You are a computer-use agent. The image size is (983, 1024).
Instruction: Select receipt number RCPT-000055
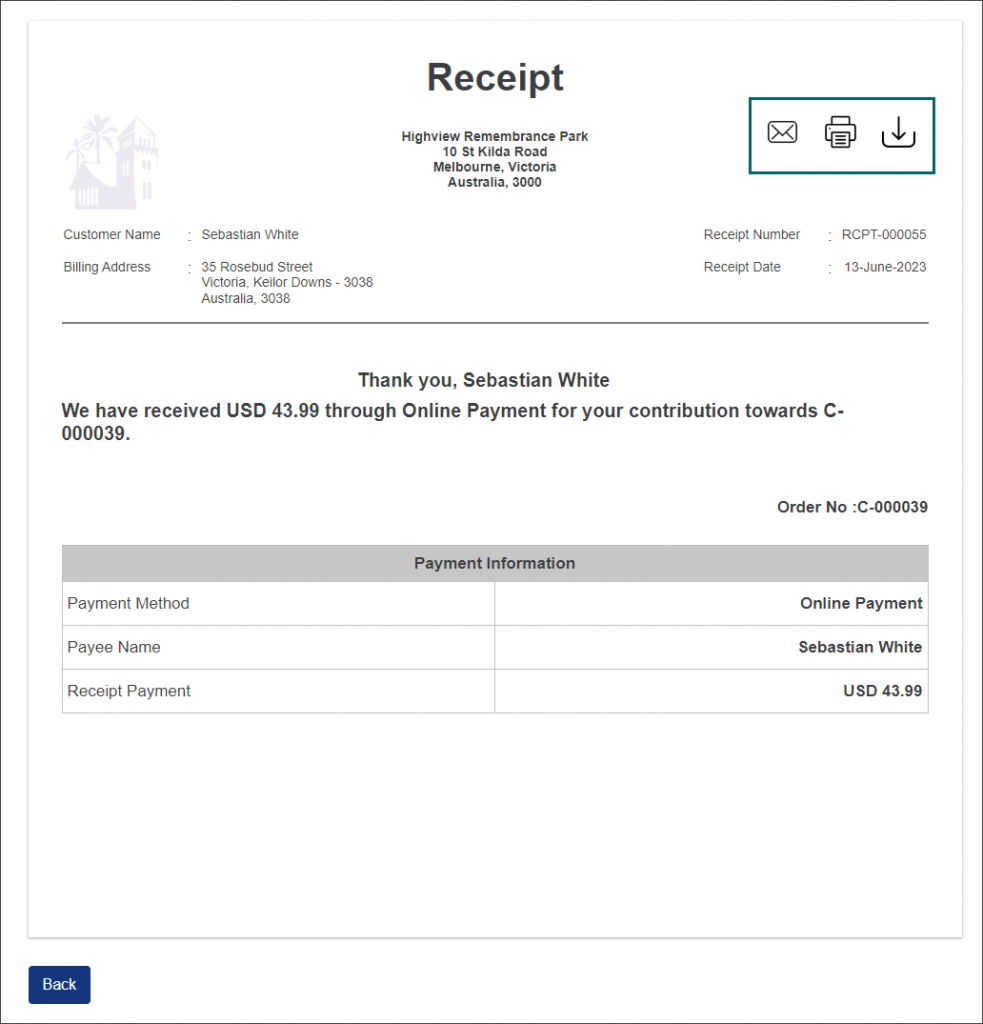883,234
